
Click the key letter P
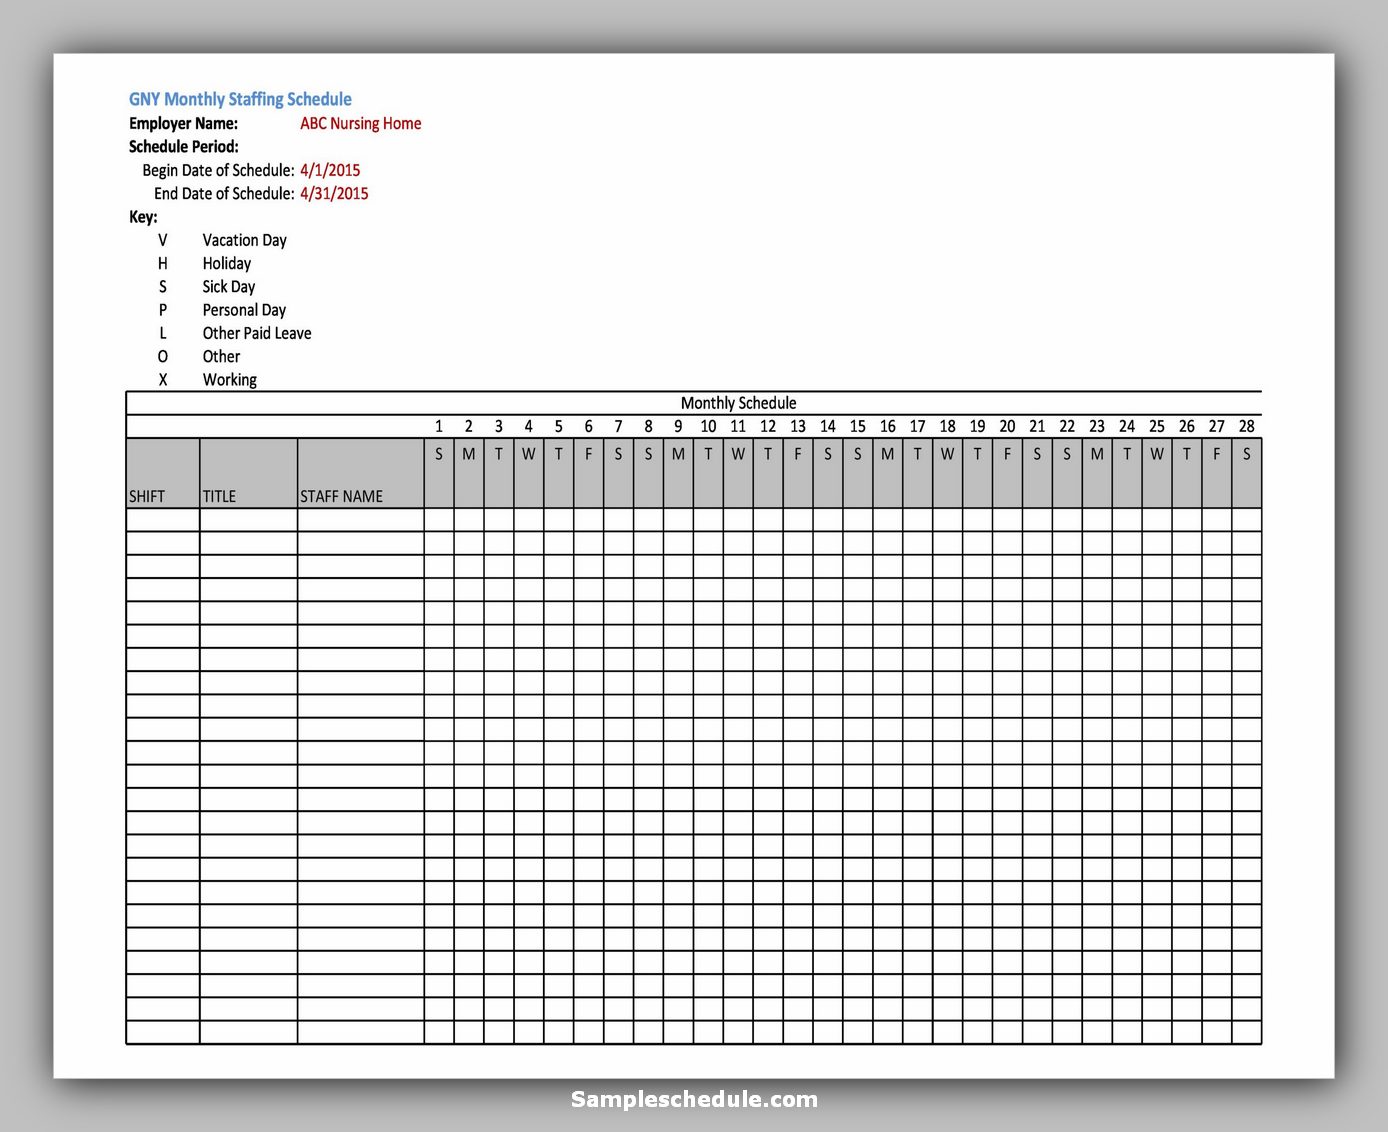[163, 310]
